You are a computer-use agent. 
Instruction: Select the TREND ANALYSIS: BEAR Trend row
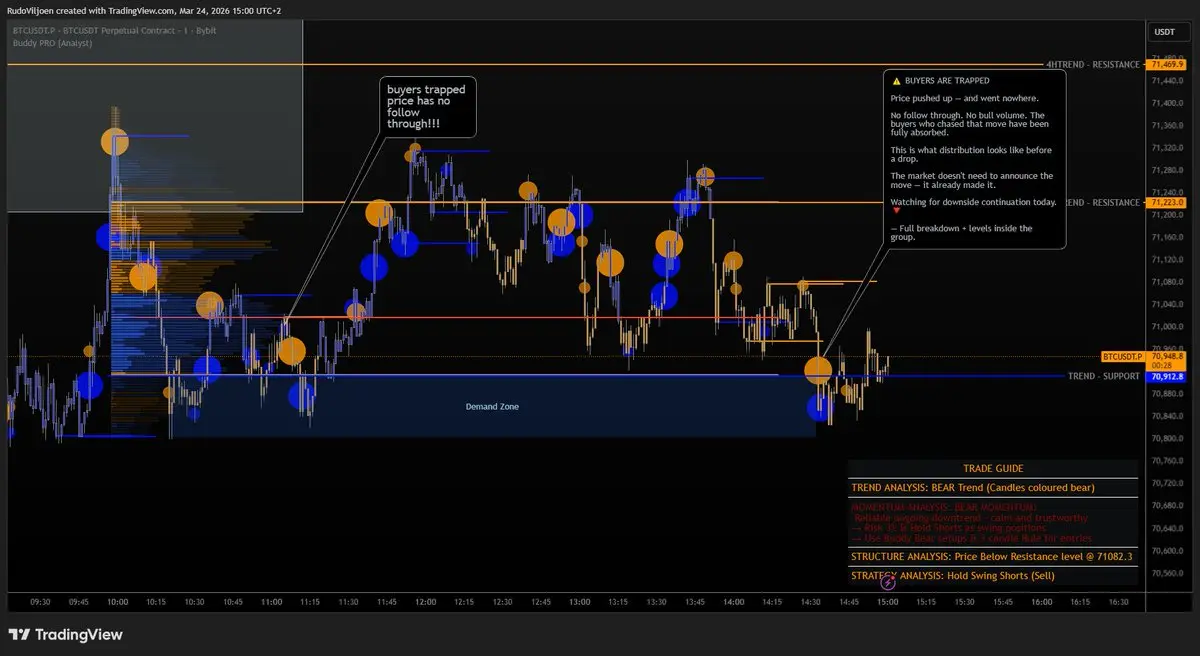coord(993,488)
